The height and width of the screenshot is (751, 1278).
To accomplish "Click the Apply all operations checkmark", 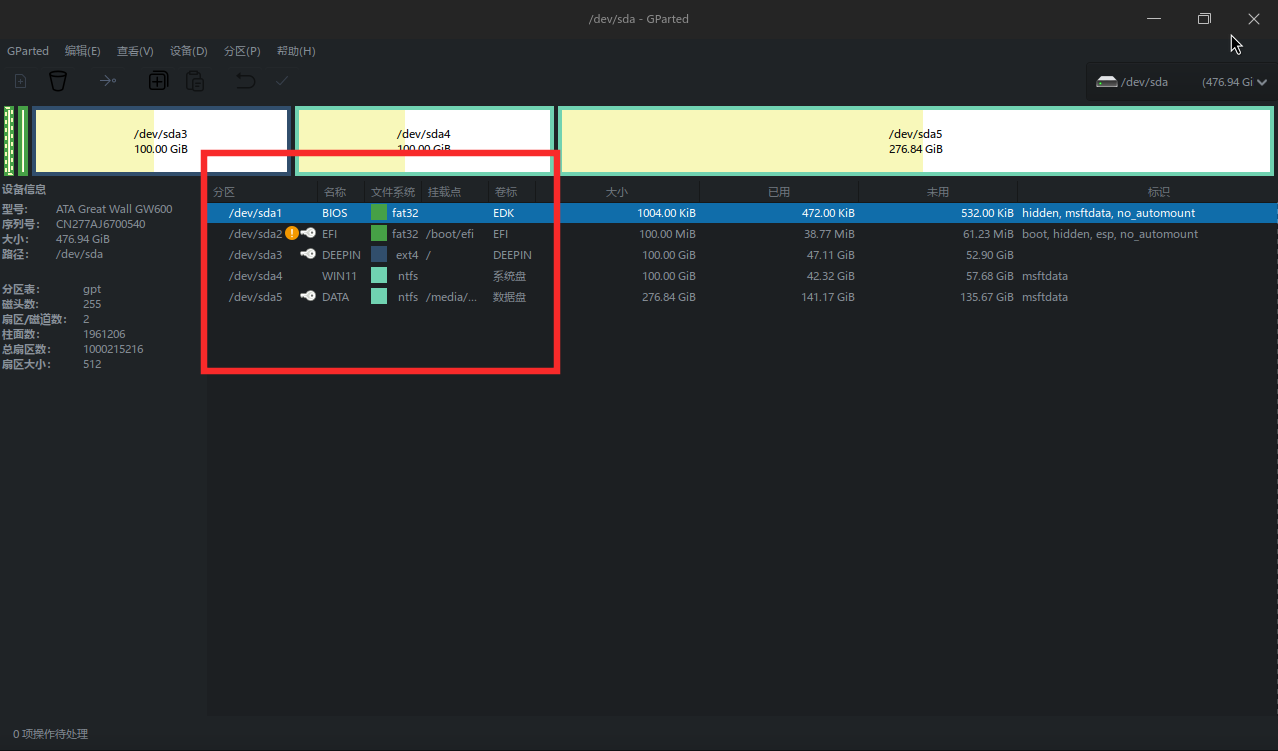I will [x=282, y=81].
